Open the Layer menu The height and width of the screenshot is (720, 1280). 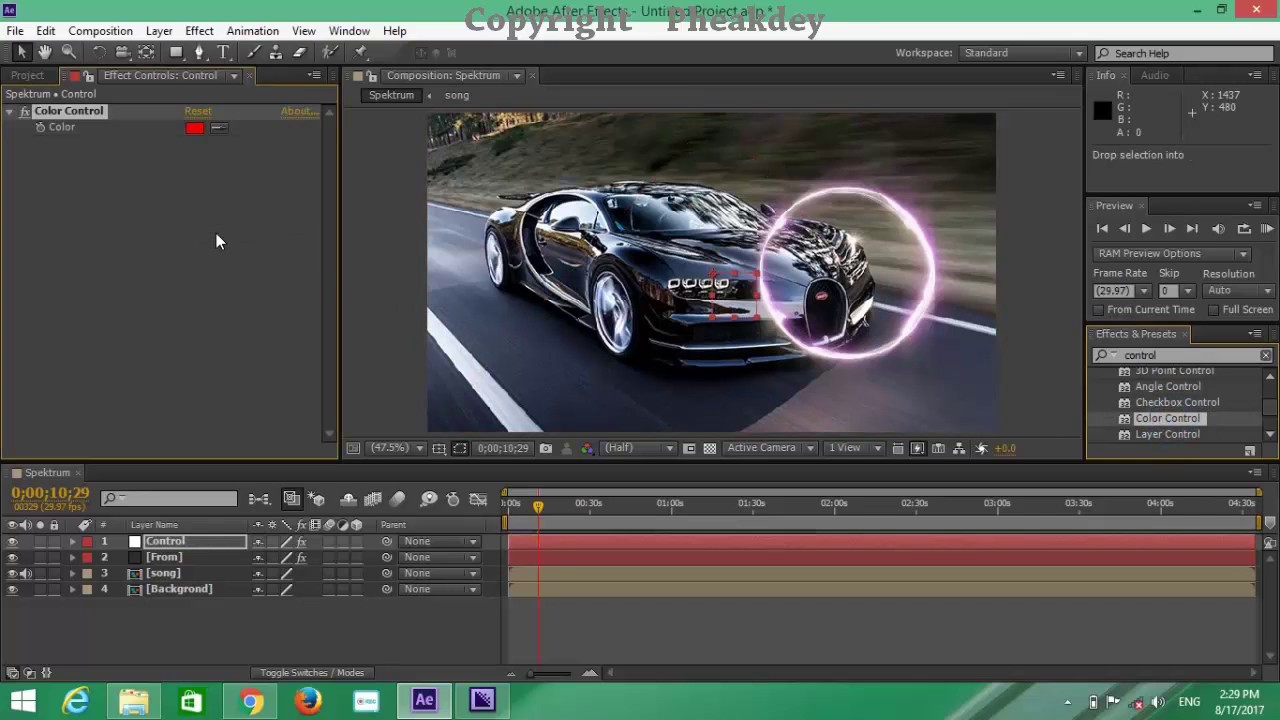[x=159, y=31]
